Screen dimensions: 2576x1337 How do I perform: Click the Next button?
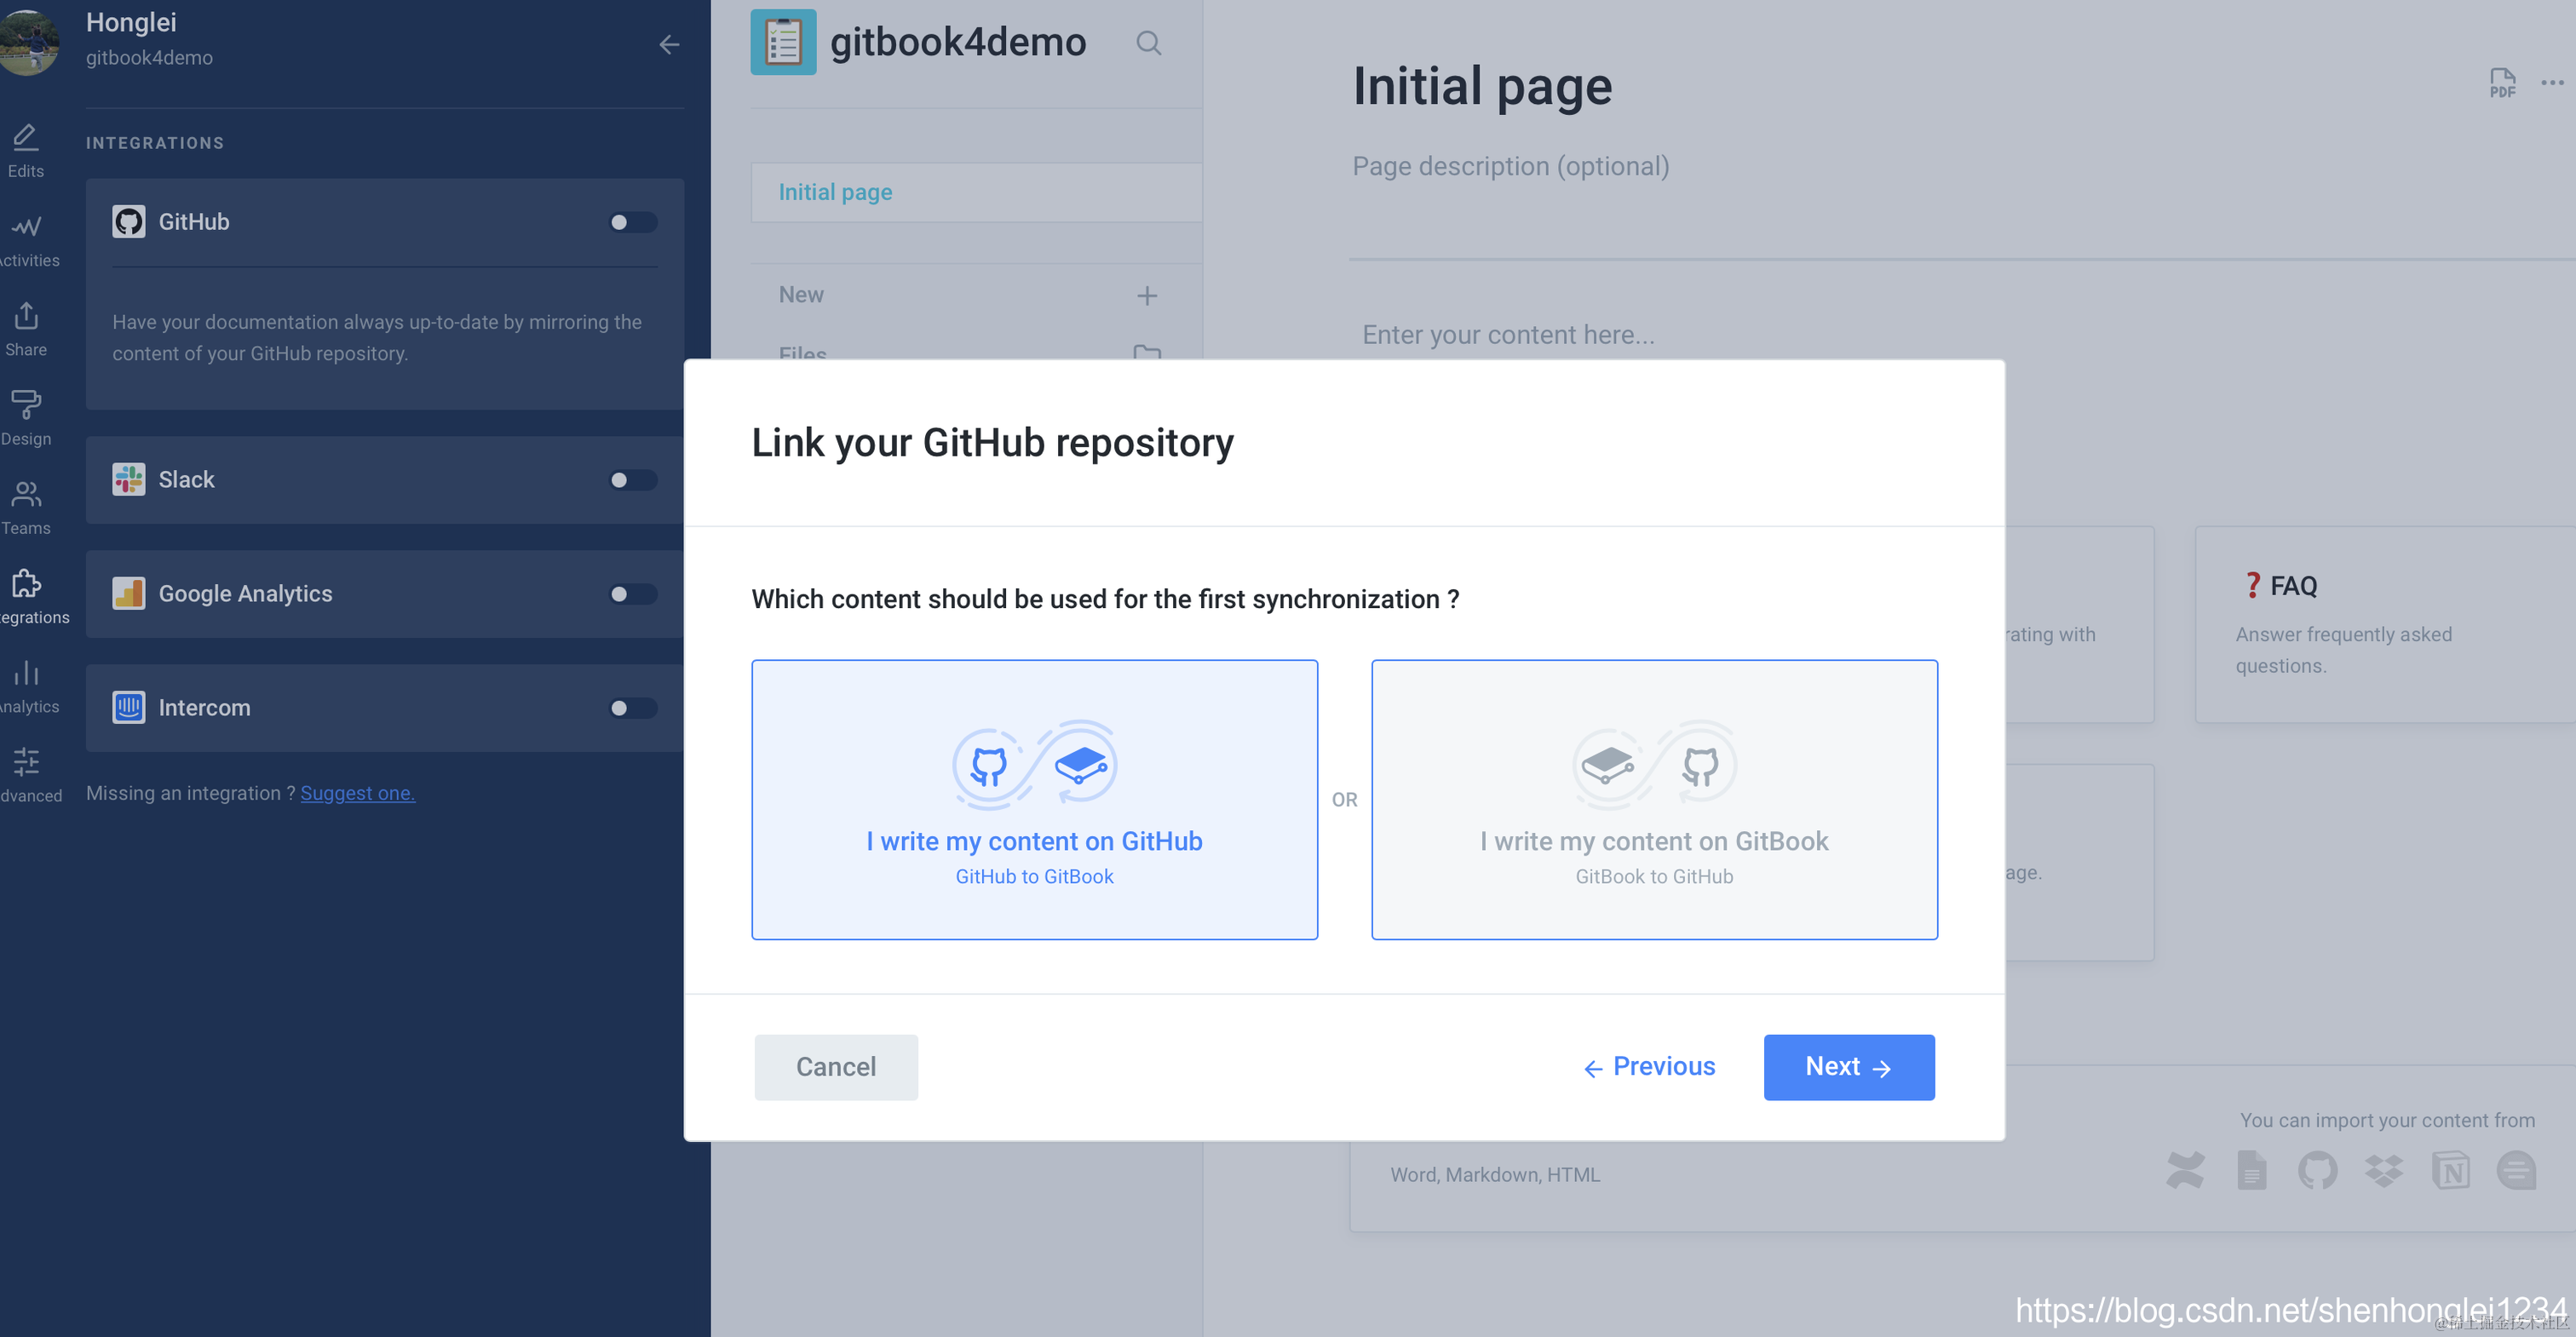tap(1848, 1067)
